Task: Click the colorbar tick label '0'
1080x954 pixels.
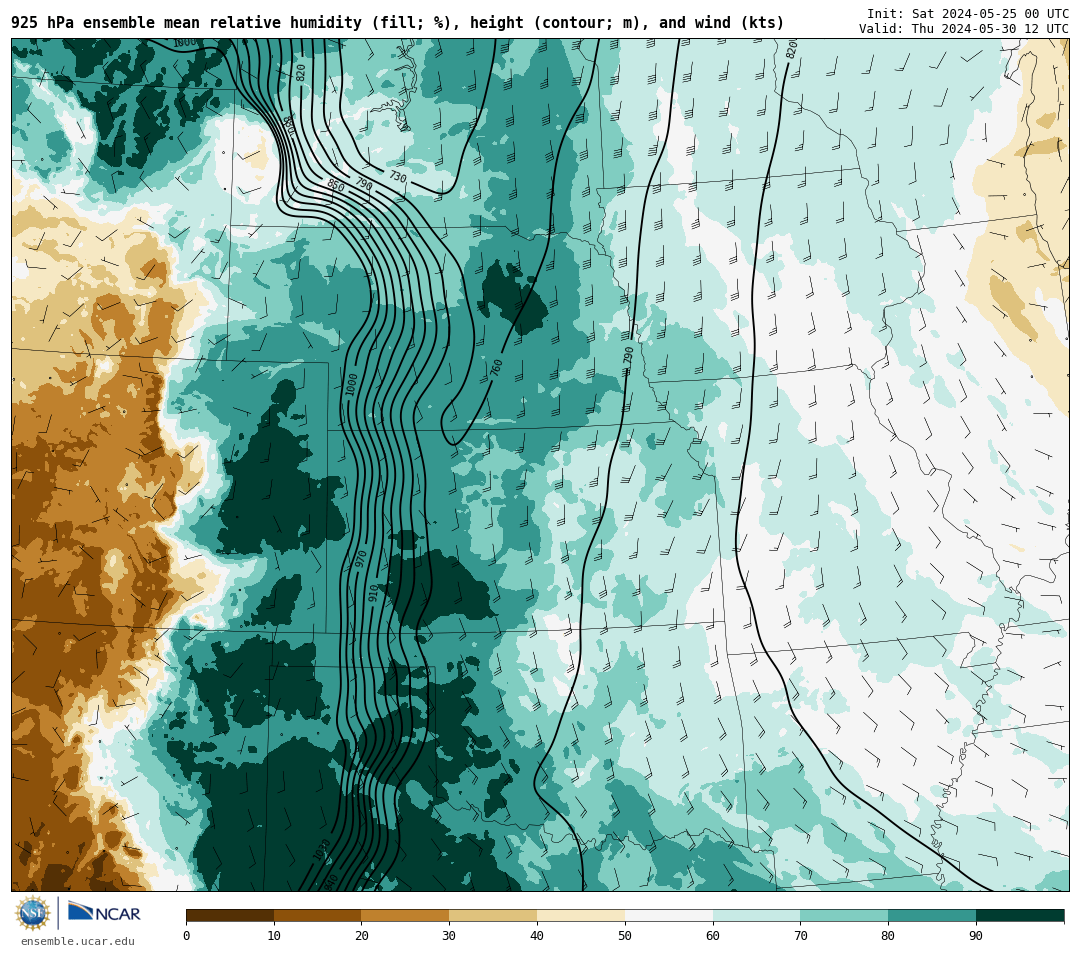Action: pyautogui.click(x=187, y=935)
